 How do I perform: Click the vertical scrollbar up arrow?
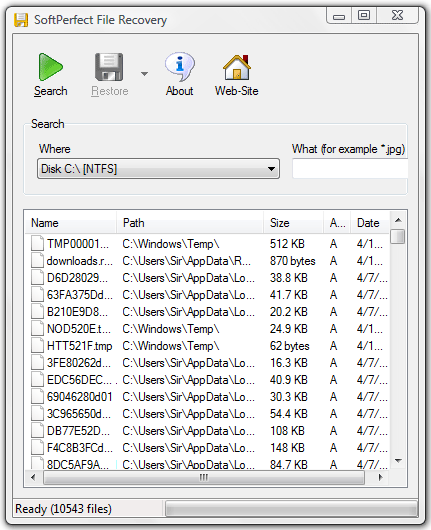coord(398,220)
